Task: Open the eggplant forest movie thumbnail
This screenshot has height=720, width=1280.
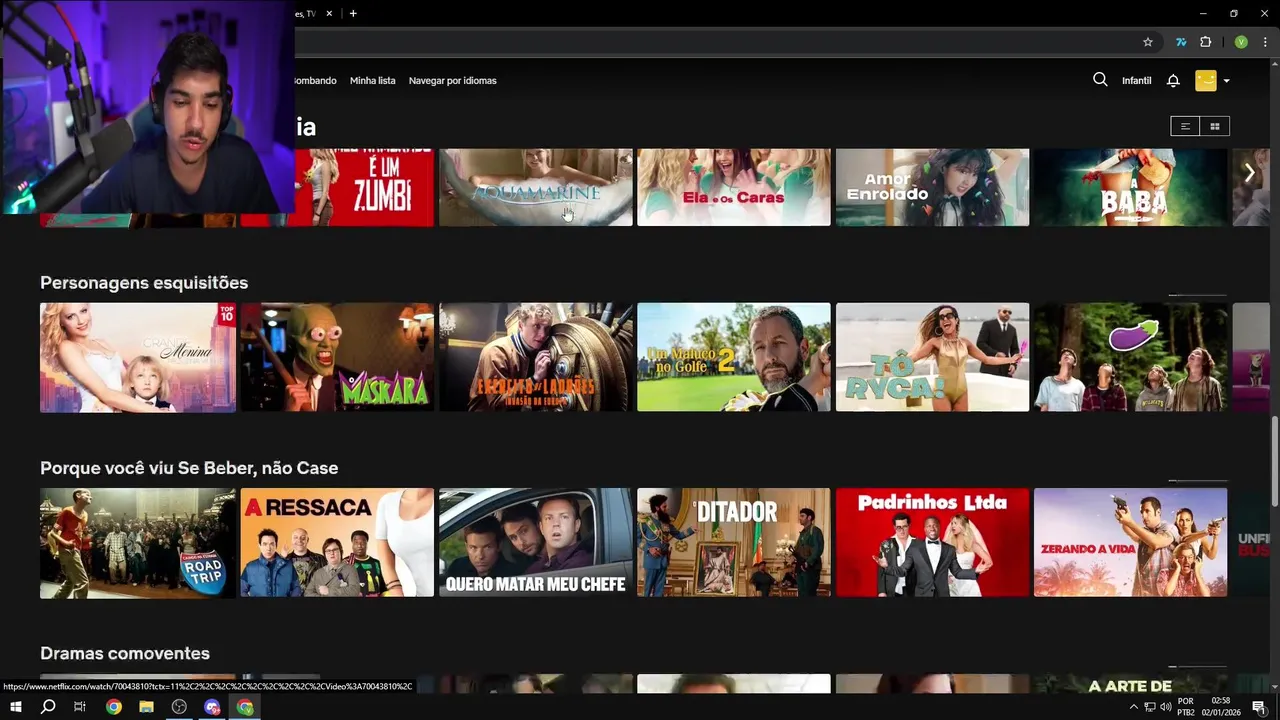Action: pos(1130,357)
